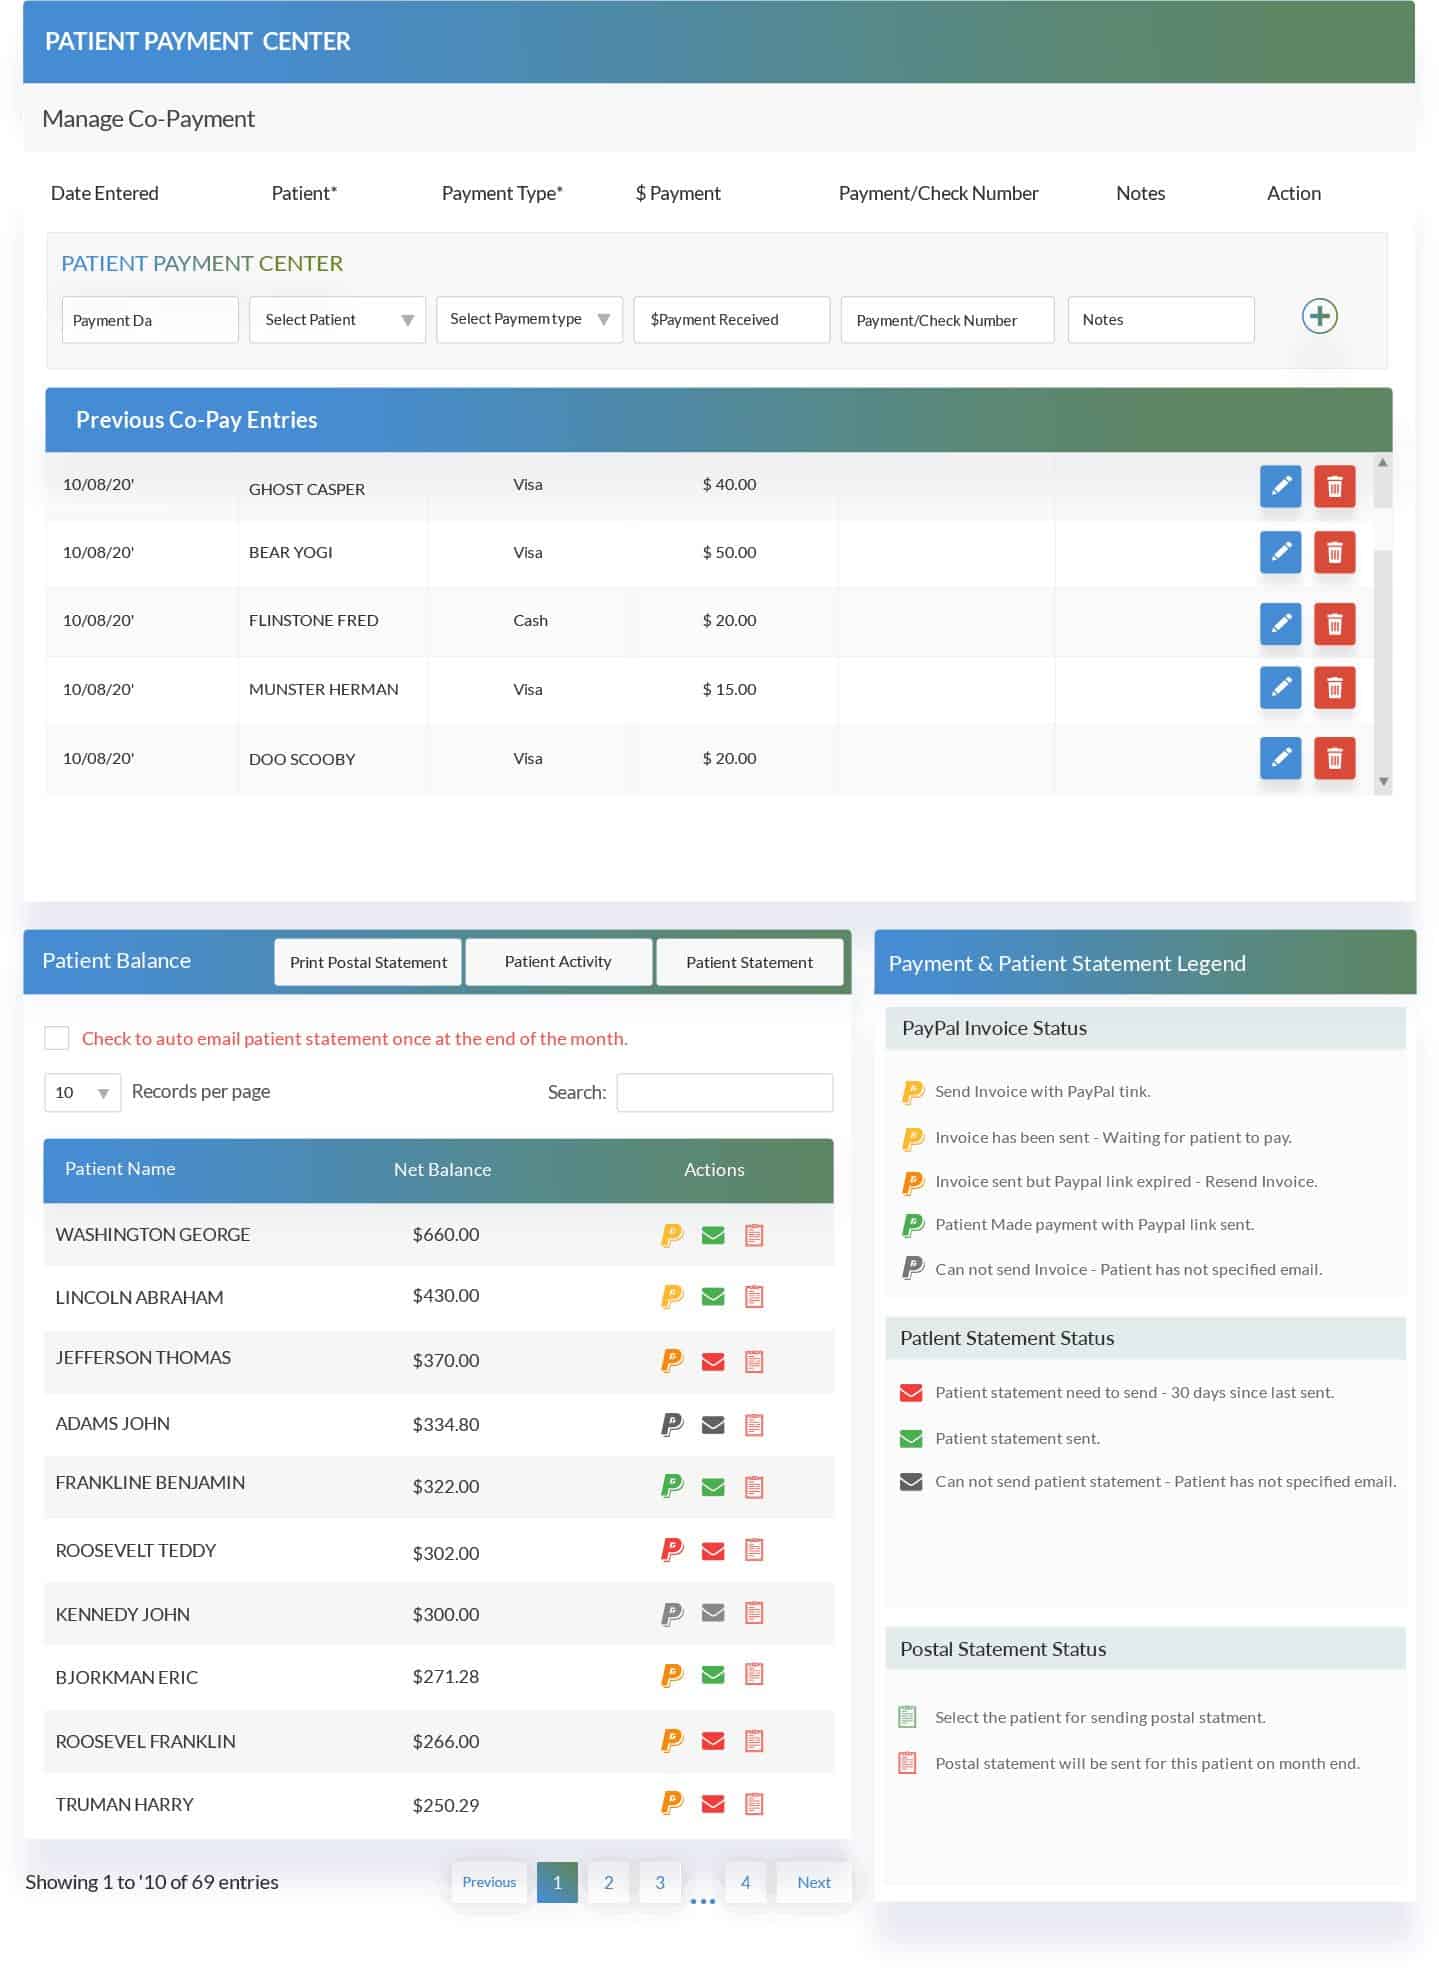The height and width of the screenshot is (1968, 1439).
Task: Click the Payment/Check Number field
Action: tap(947, 320)
